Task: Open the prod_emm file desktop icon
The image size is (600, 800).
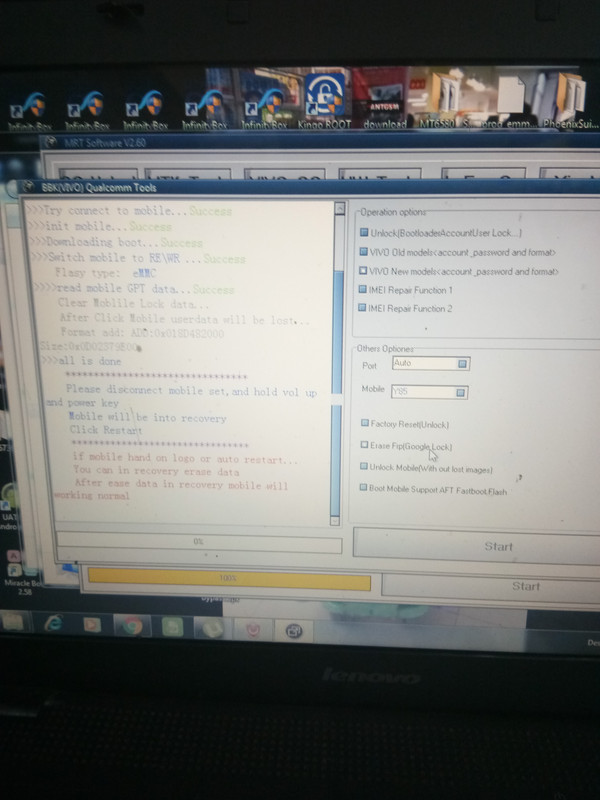Action: pyautogui.click(x=512, y=101)
